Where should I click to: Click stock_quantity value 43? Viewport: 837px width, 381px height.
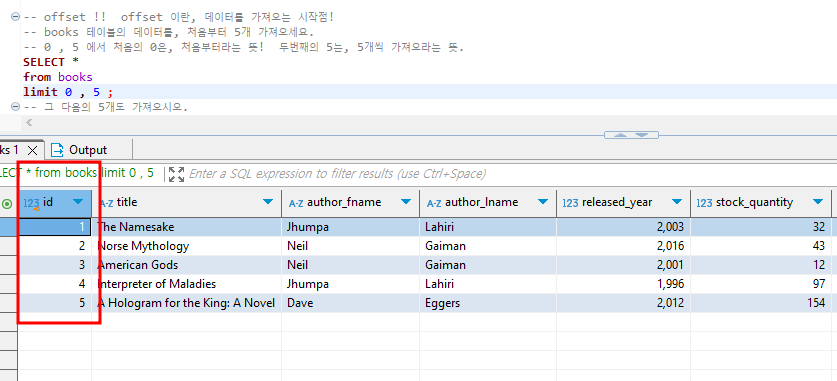tap(761, 246)
